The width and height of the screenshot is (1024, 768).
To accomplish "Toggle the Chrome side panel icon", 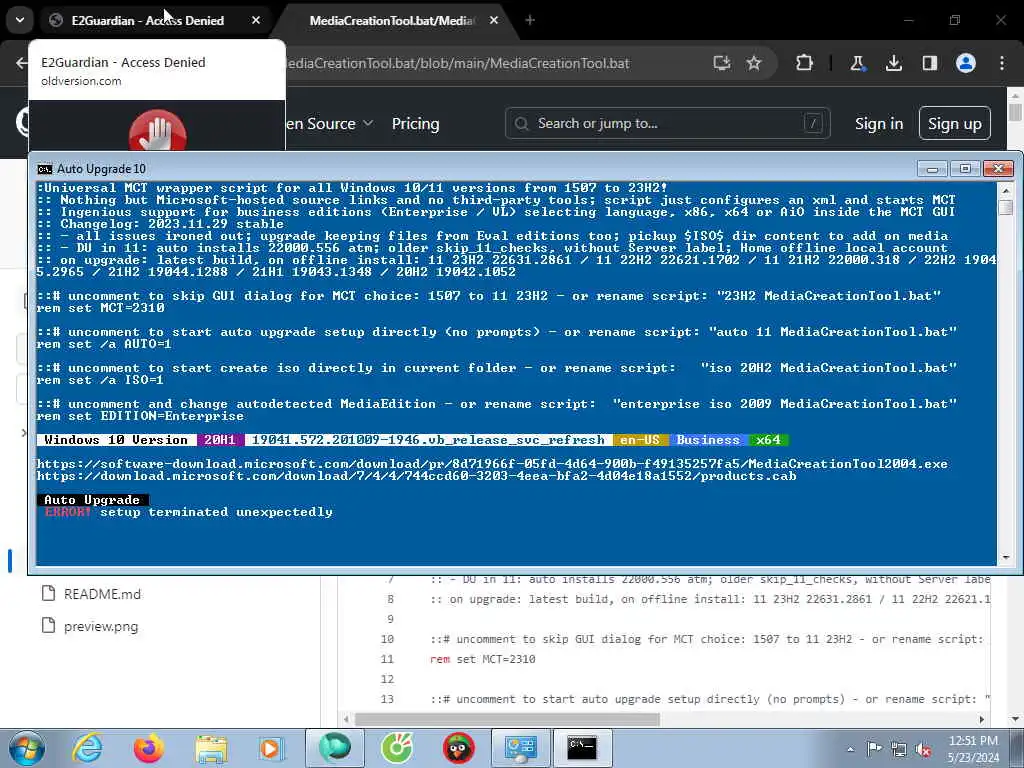I will (x=930, y=63).
